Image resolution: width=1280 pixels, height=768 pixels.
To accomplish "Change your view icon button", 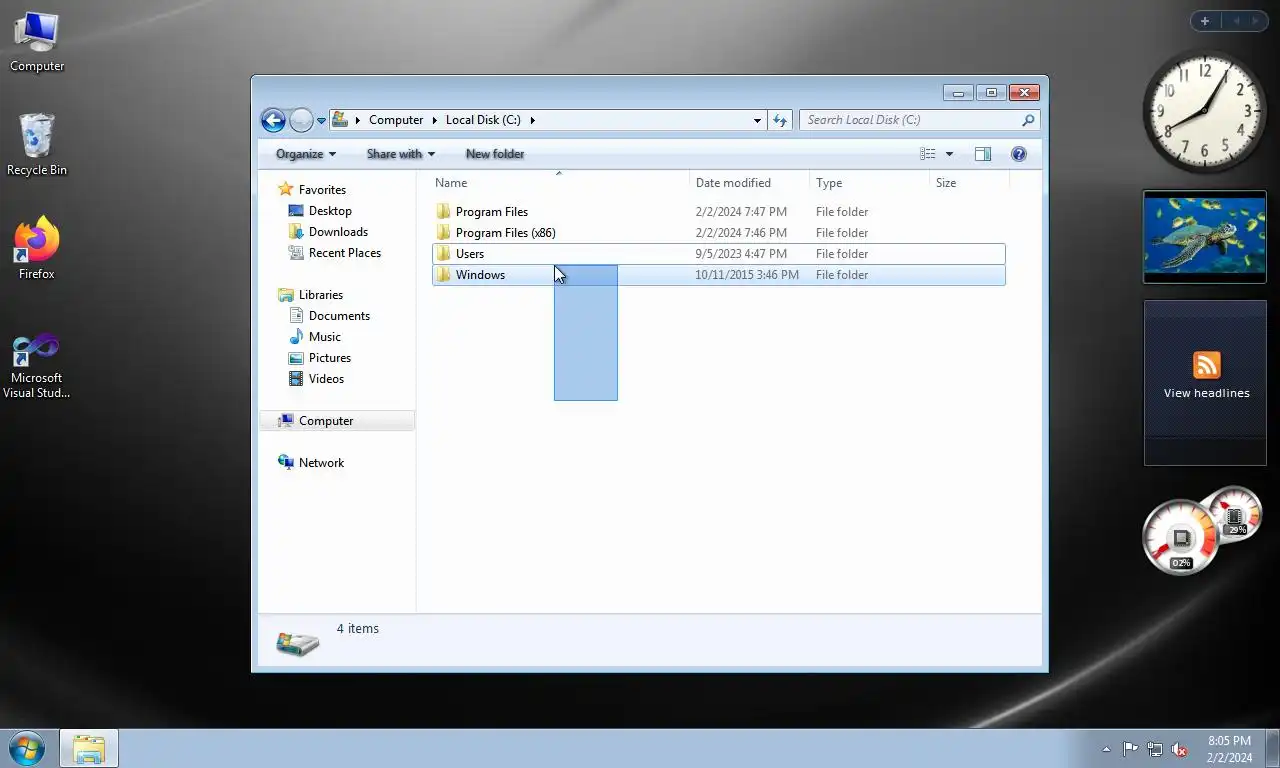I will tap(928, 154).
